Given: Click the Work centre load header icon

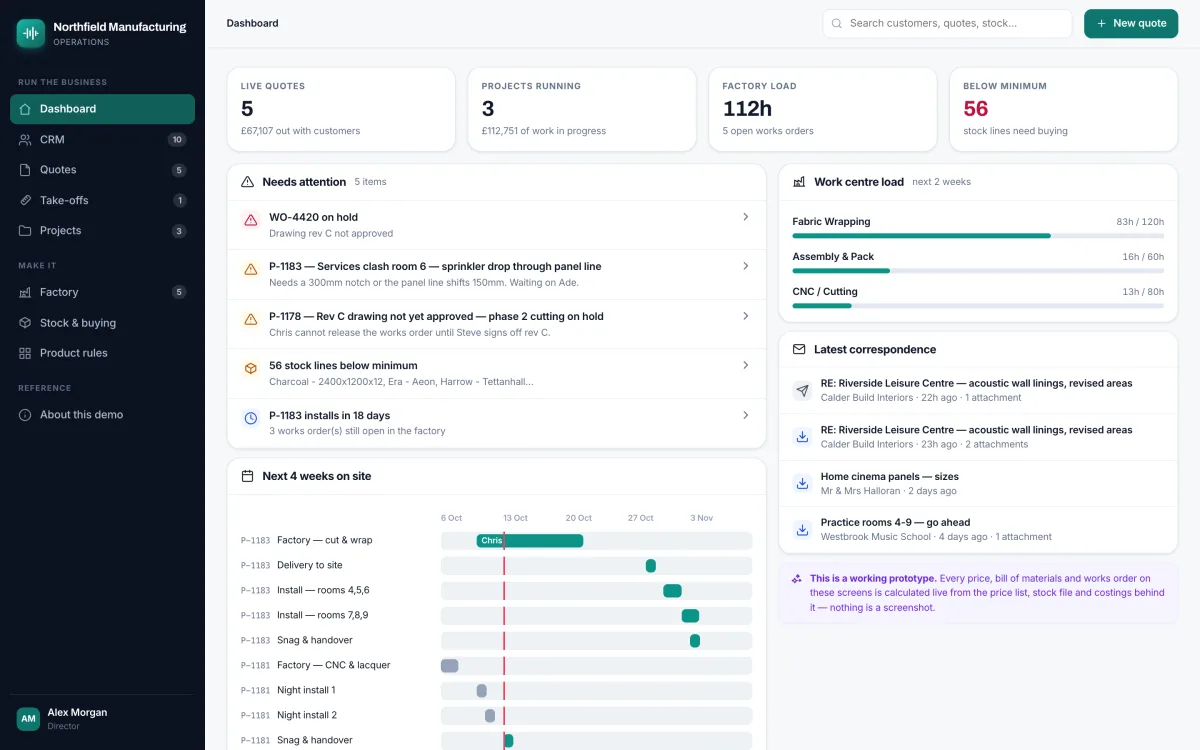Looking at the screenshot, I should pos(799,182).
